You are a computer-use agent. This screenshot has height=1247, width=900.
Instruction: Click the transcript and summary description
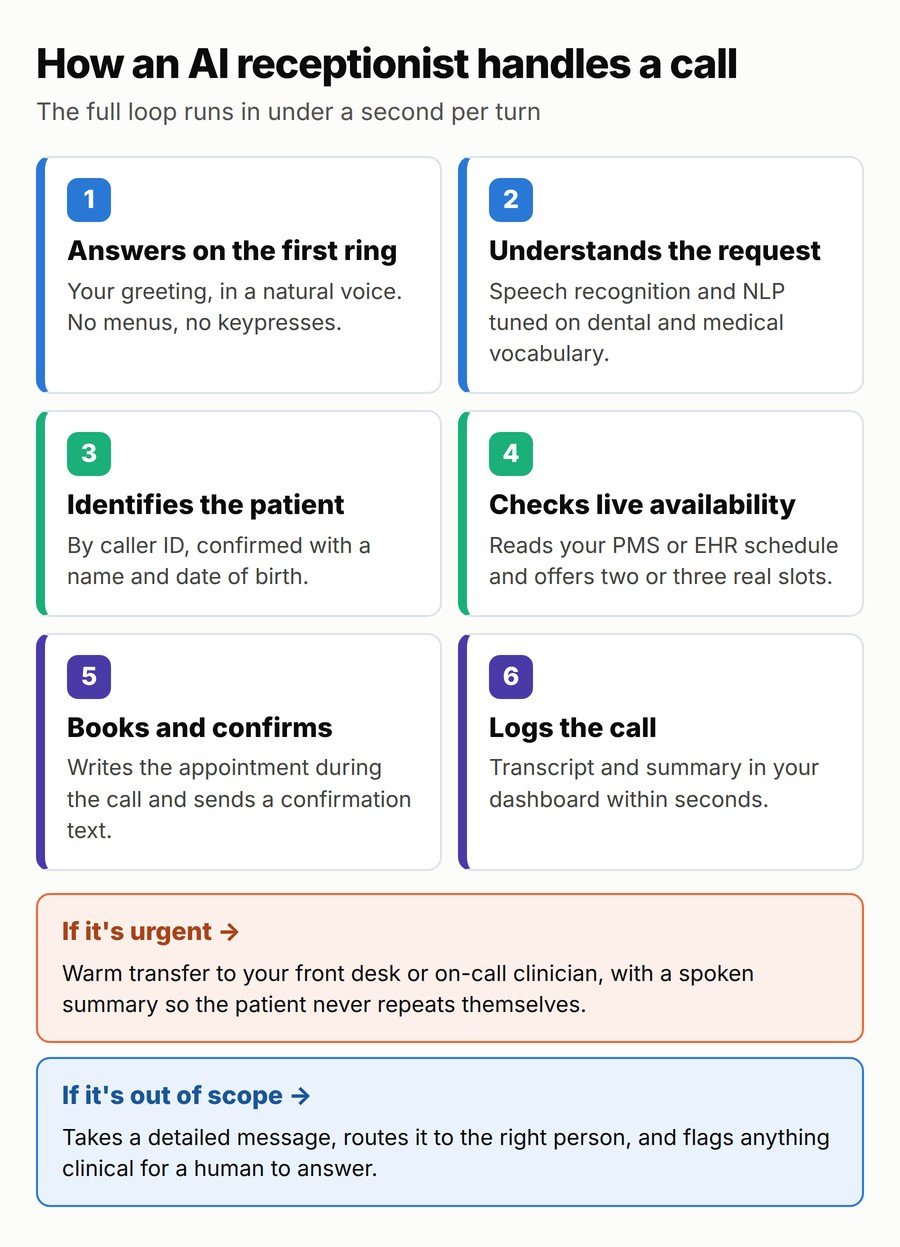pos(654,784)
